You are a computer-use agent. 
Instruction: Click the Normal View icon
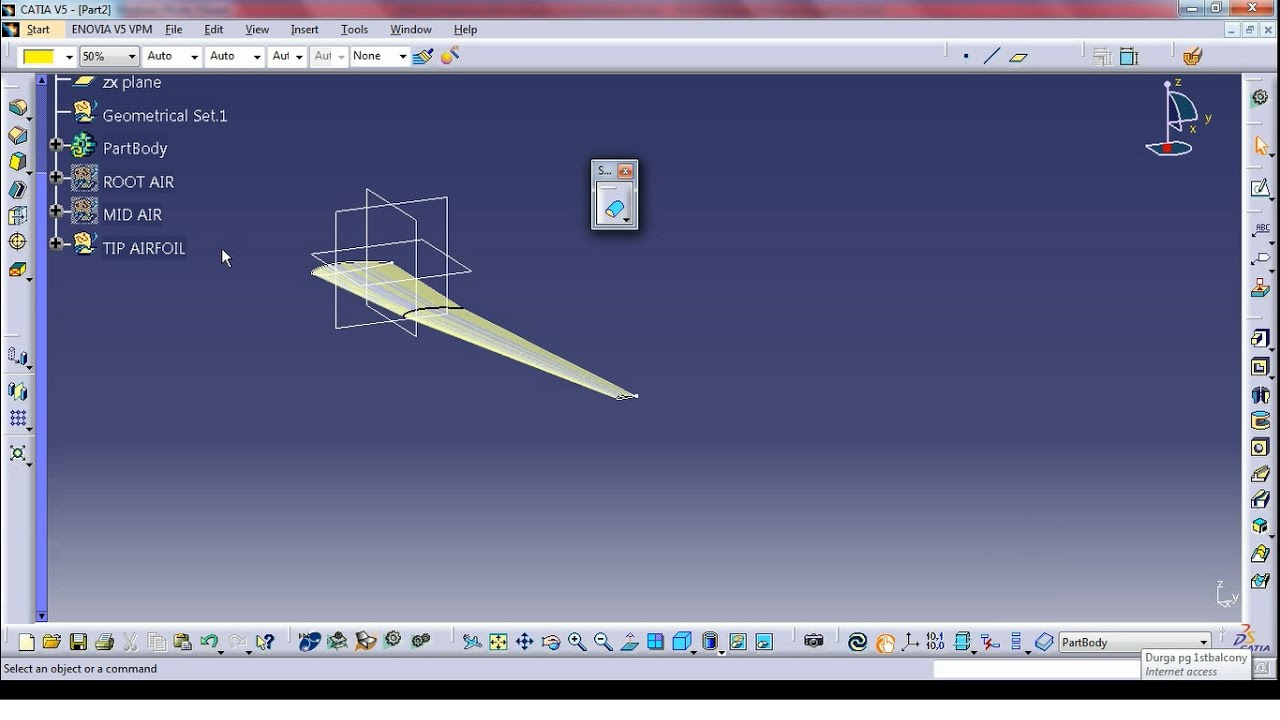click(x=629, y=642)
